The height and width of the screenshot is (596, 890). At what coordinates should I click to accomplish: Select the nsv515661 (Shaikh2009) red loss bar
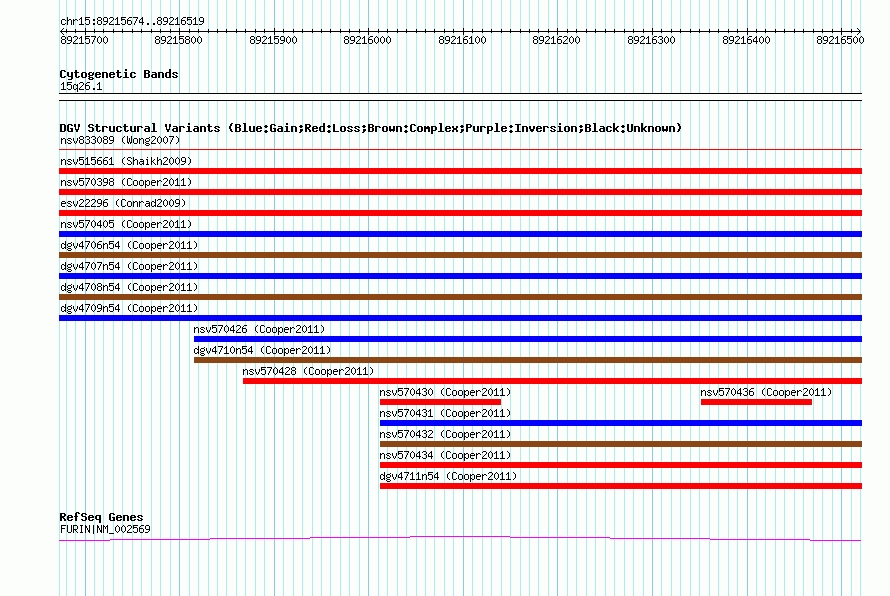pos(460,171)
